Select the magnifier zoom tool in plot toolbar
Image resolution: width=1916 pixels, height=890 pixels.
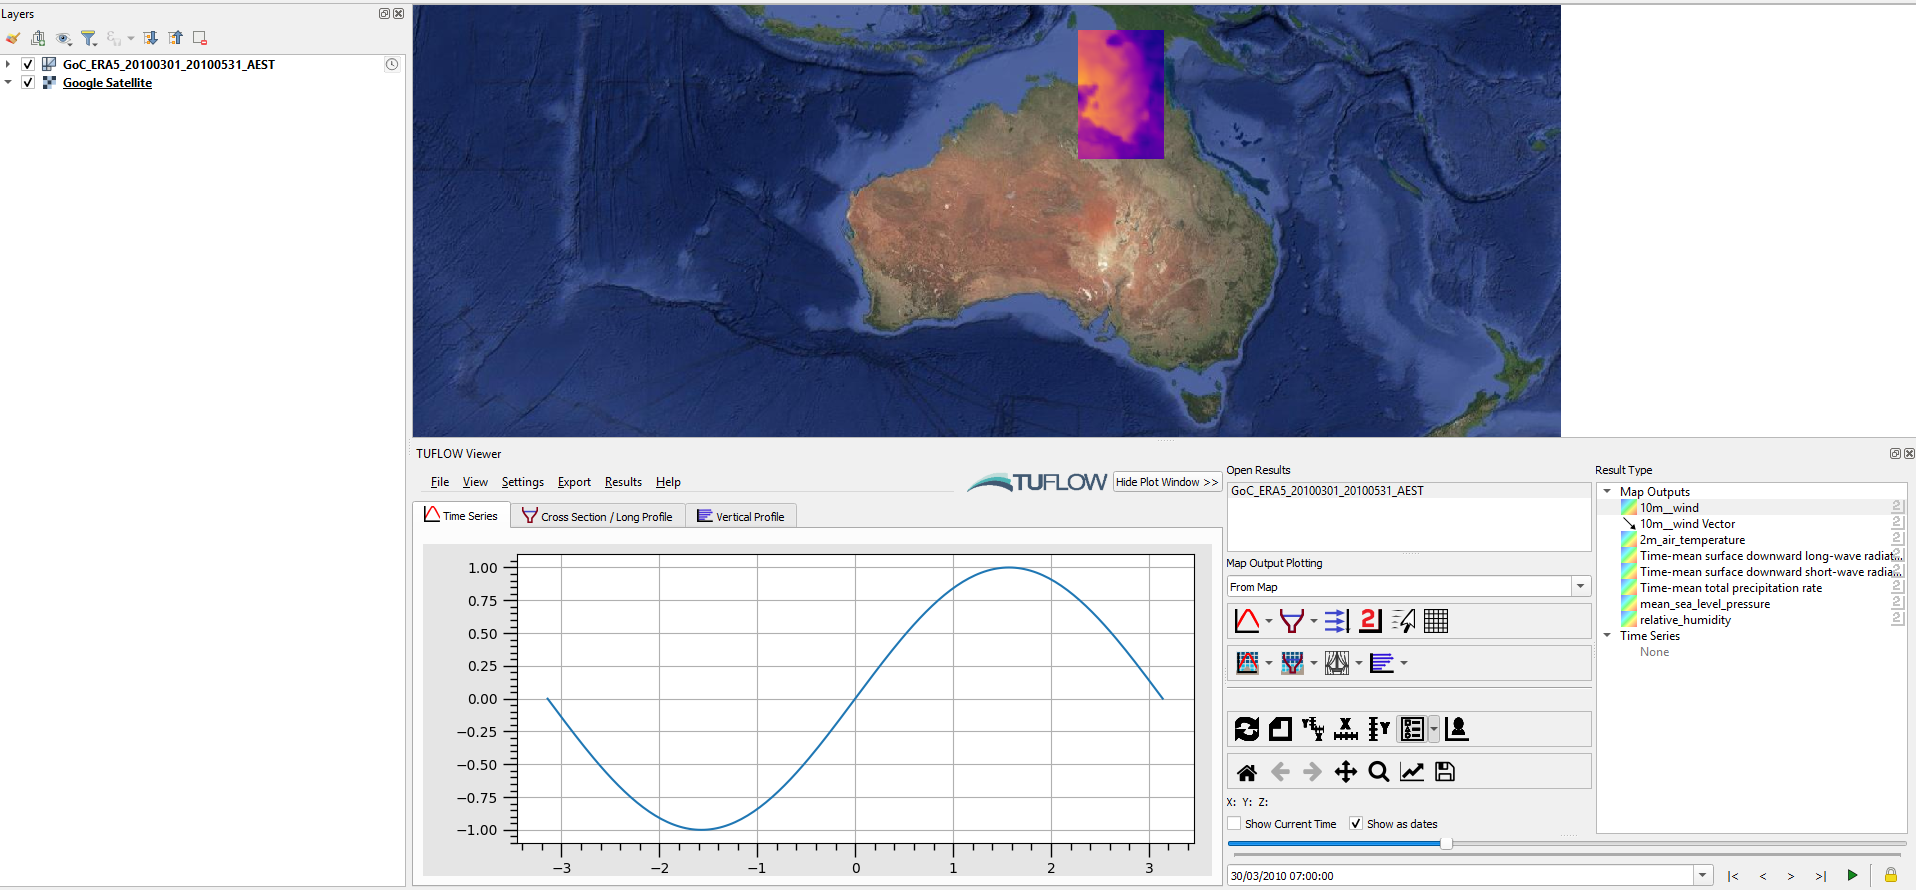tap(1378, 771)
